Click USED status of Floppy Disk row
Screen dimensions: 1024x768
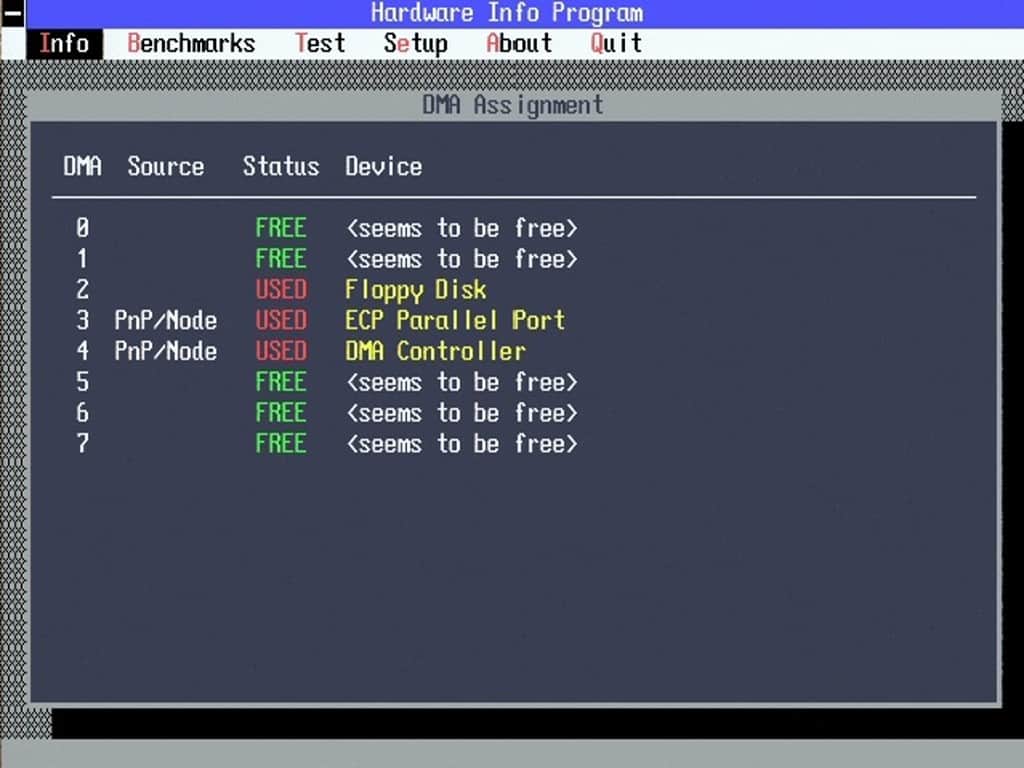pos(281,289)
